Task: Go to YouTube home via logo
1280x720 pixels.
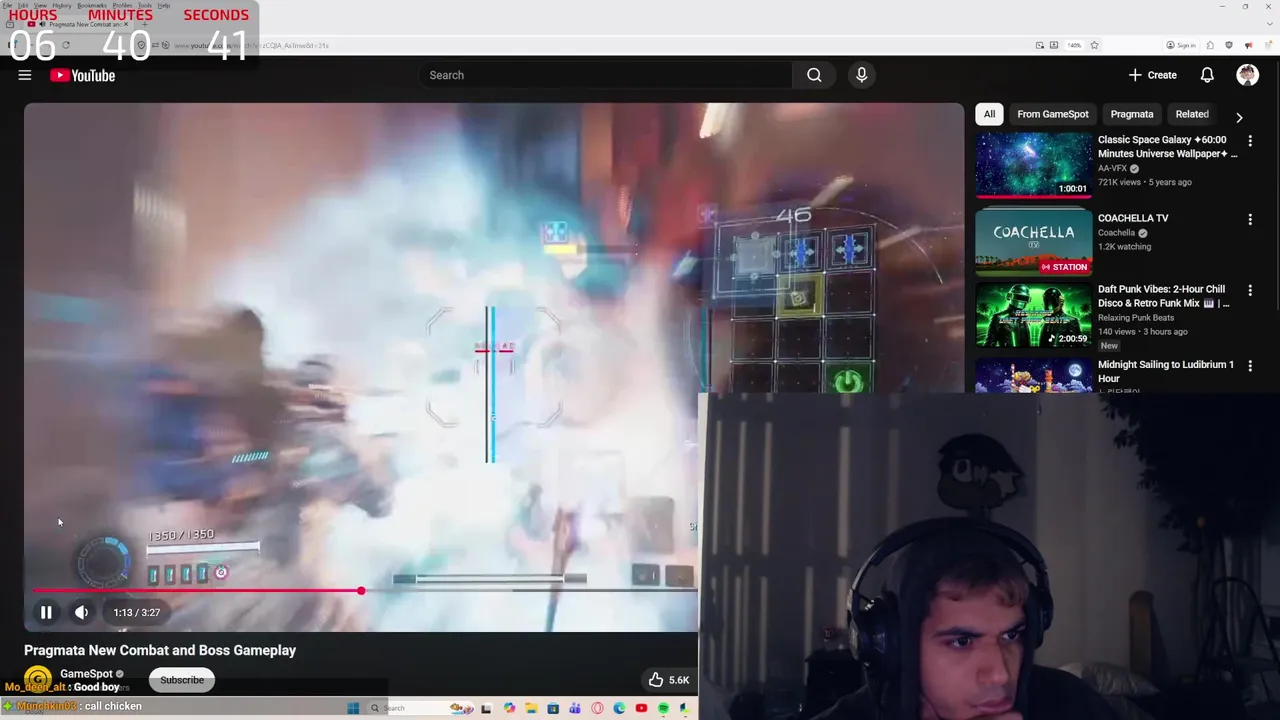Action: pyautogui.click(x=82, y=75)
